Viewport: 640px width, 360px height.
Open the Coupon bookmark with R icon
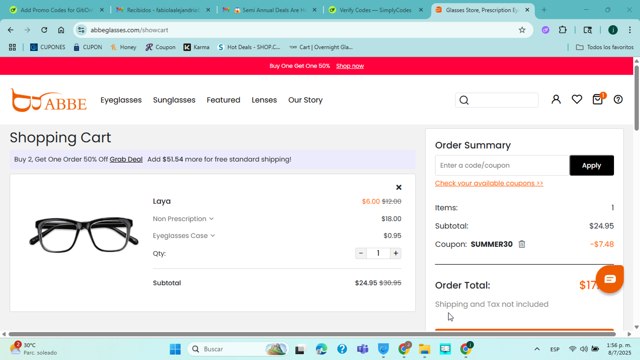pos(160,47)
